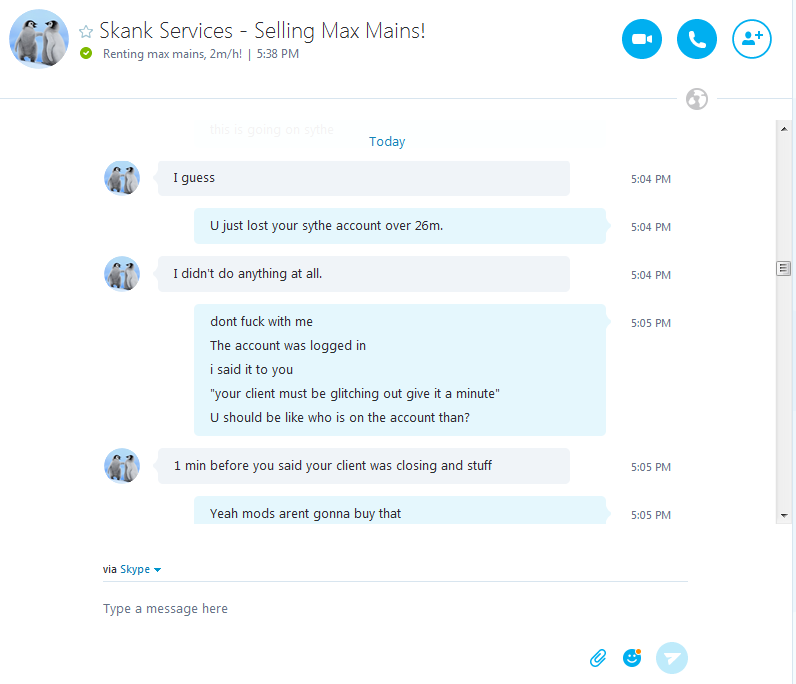Add people to this conversation
Image resolution: width=796 pixels, height=684 pixels.
752,39
